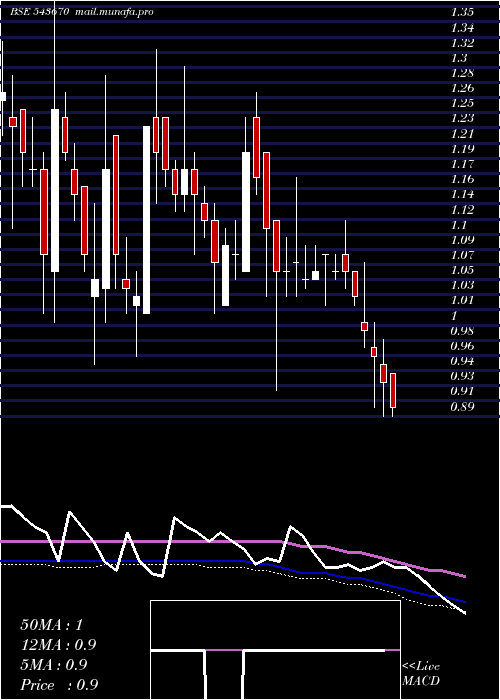Select the 0.96 price axis label
The width and height of the screenshot is (500, 700).
(462, 346)
